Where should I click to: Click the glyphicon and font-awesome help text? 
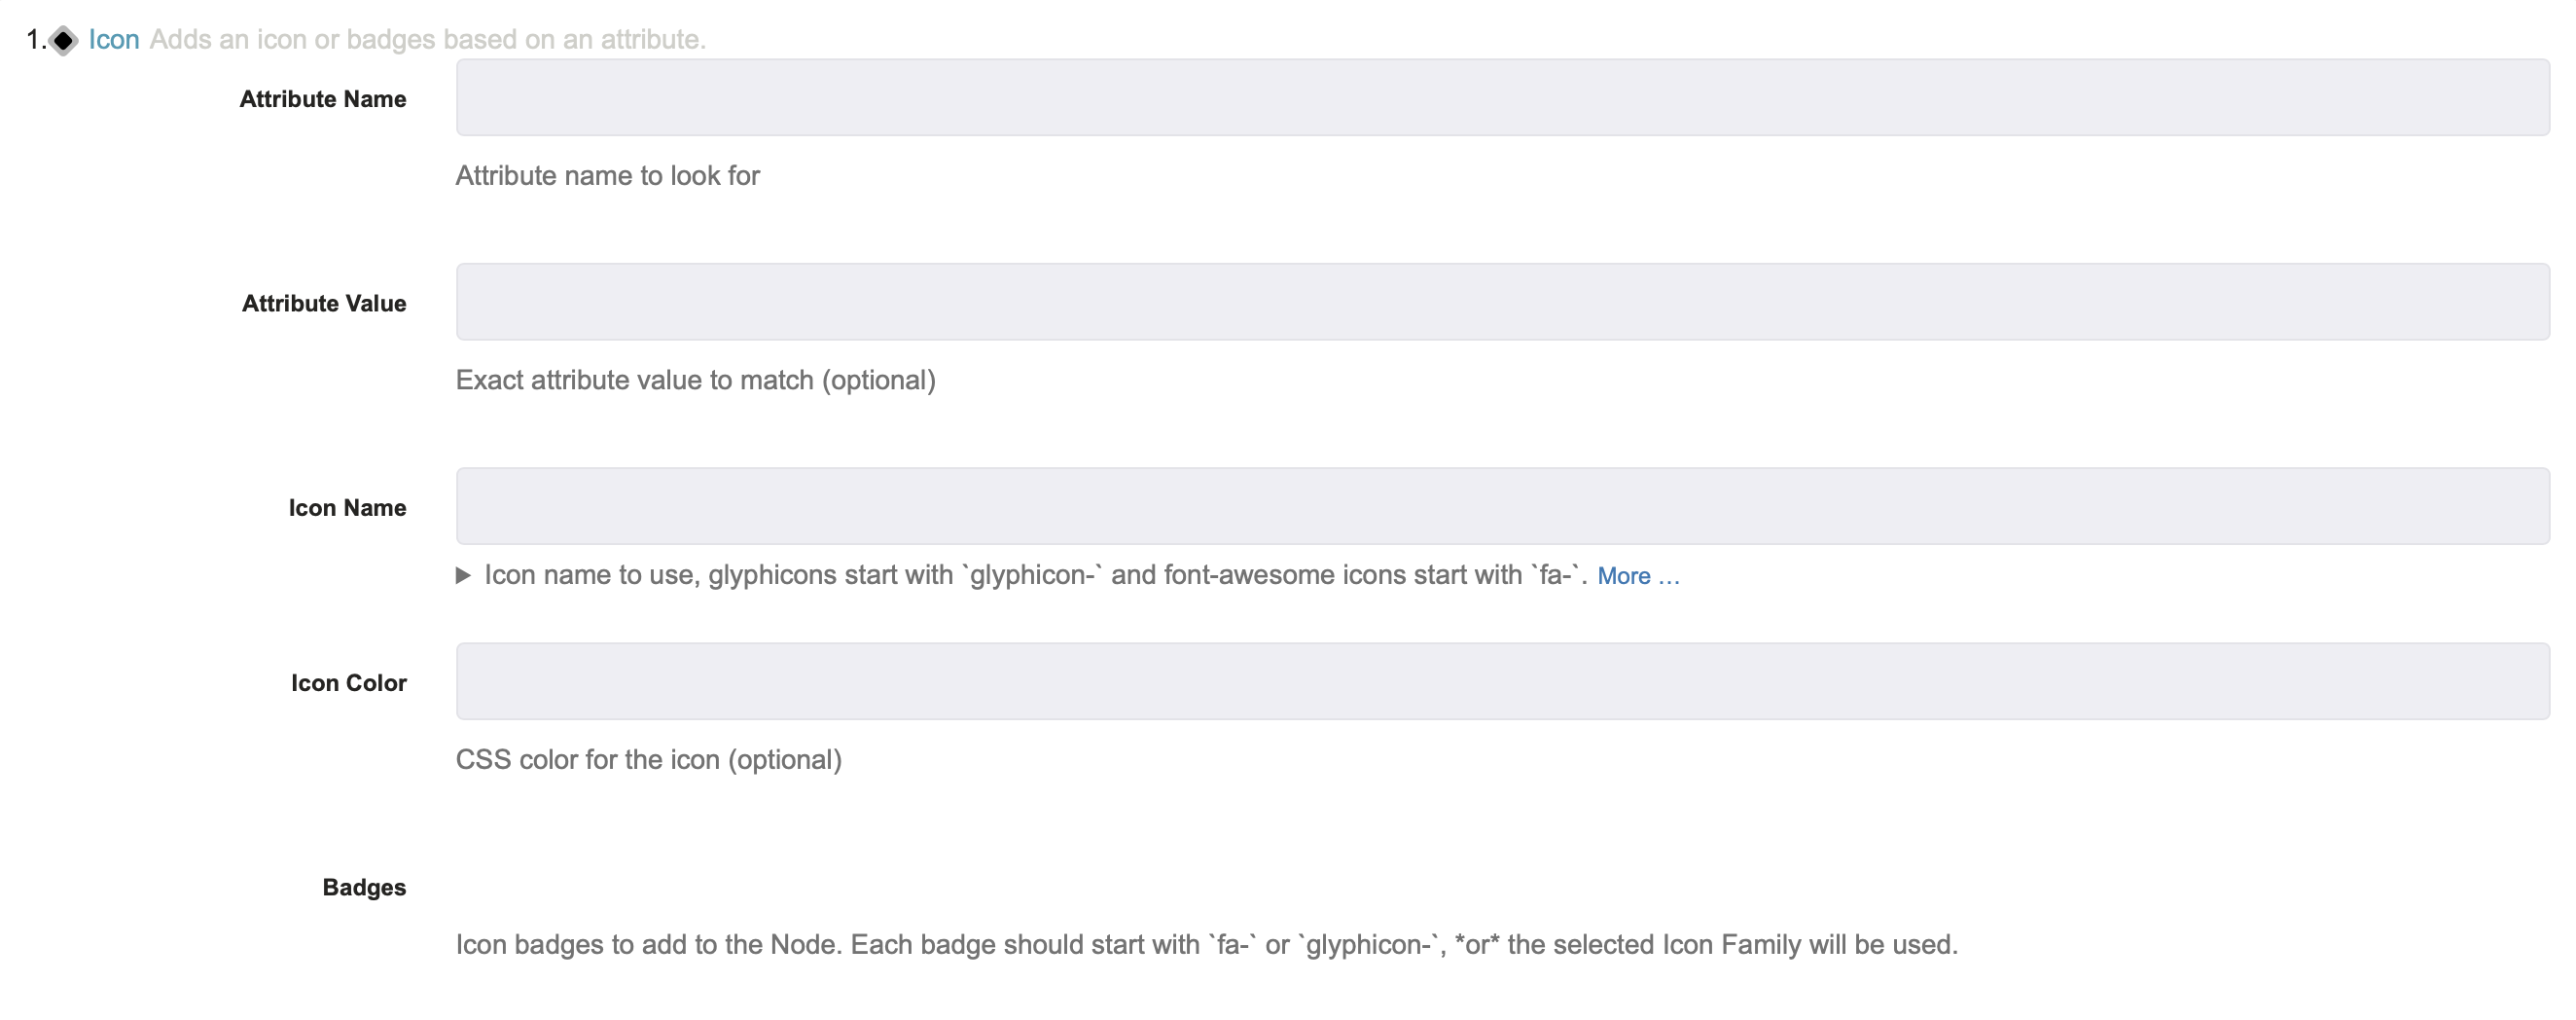(1036, 575)
